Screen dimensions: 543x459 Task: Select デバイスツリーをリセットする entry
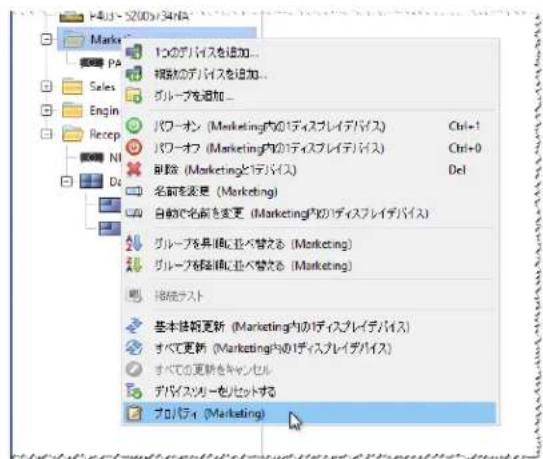310,391
